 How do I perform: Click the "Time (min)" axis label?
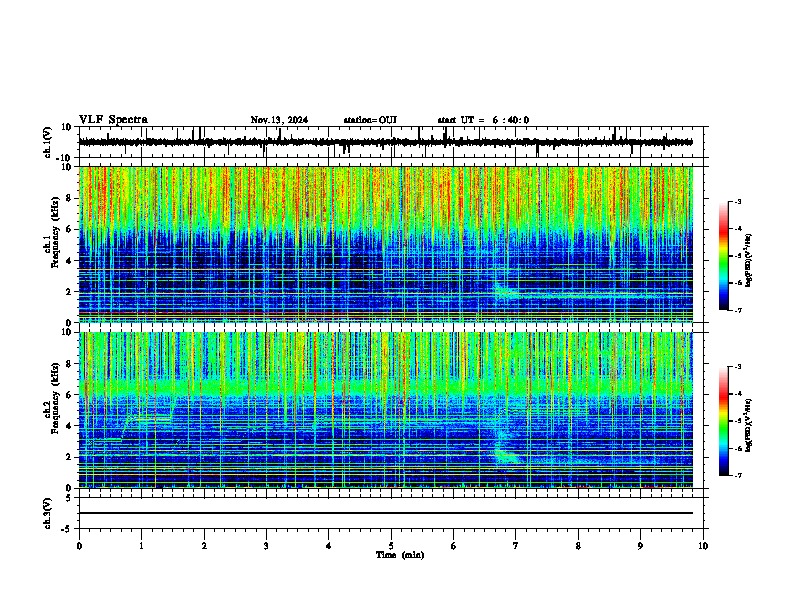400,555
